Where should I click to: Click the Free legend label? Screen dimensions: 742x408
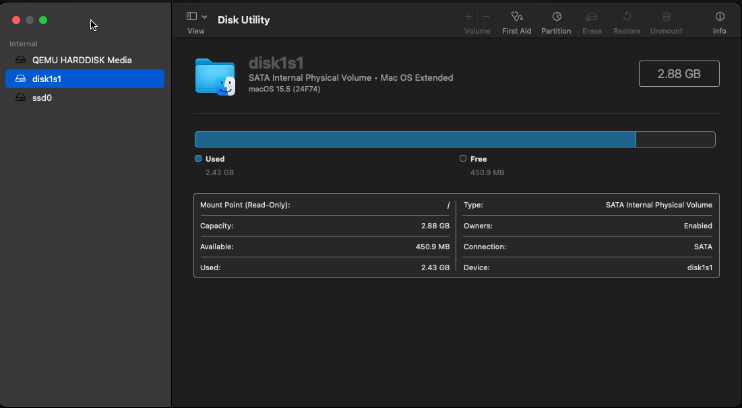(x=478, y=159)
